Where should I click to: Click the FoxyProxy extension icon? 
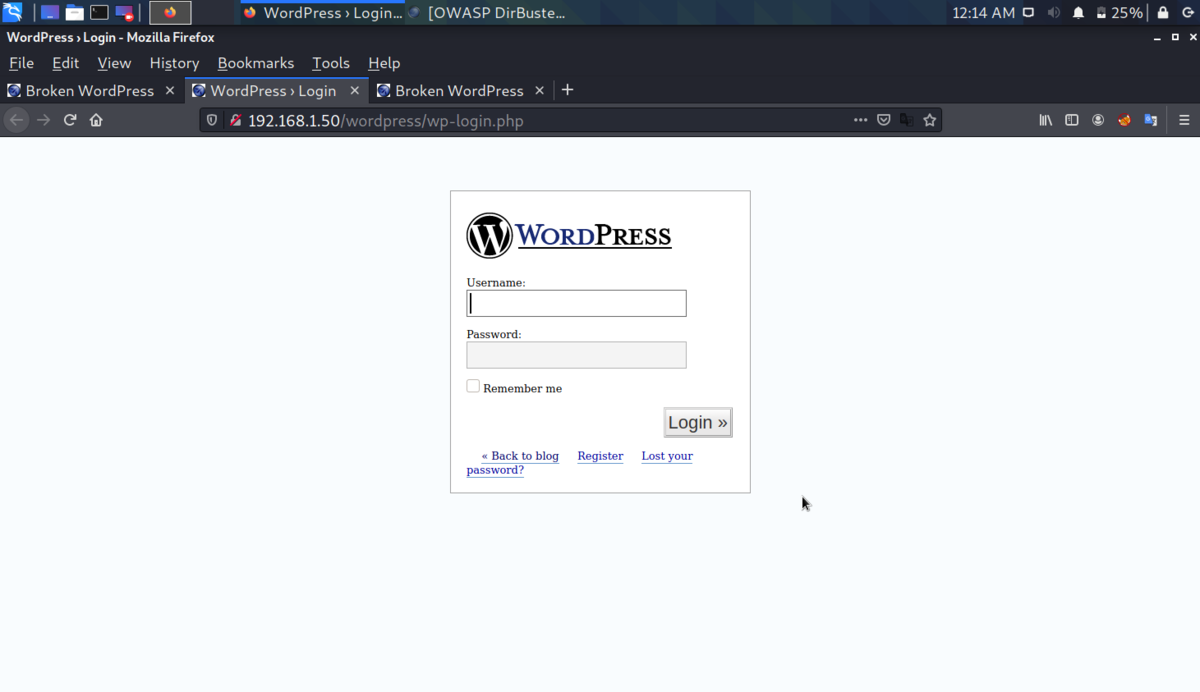point(1124,120)
